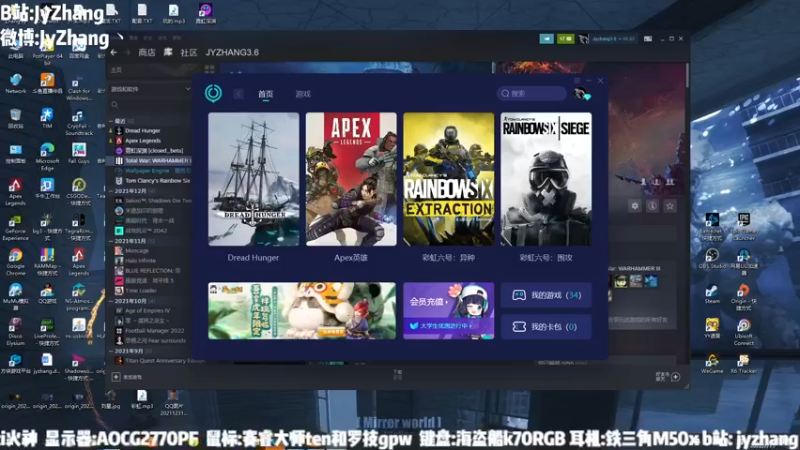
Task: Click Steam teal announcement button in title bar
Action: coord(546,39)
